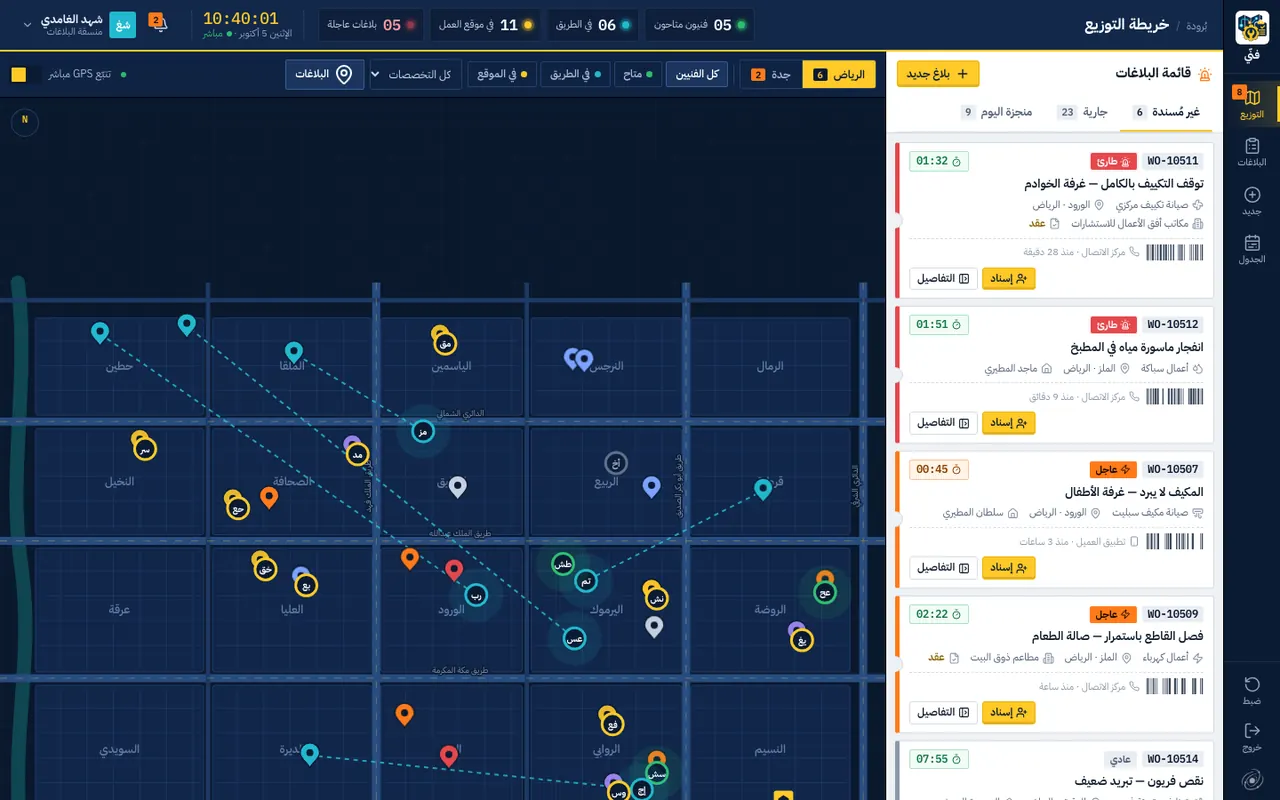
Task: Switch to جارية tab
Action: coord(1081,112)
